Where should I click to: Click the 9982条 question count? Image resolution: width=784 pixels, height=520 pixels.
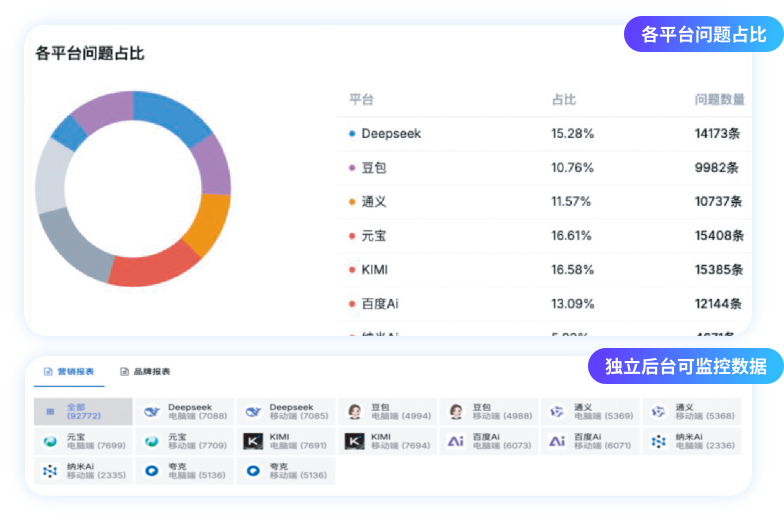pyautogui.click(x=716, y=168)
